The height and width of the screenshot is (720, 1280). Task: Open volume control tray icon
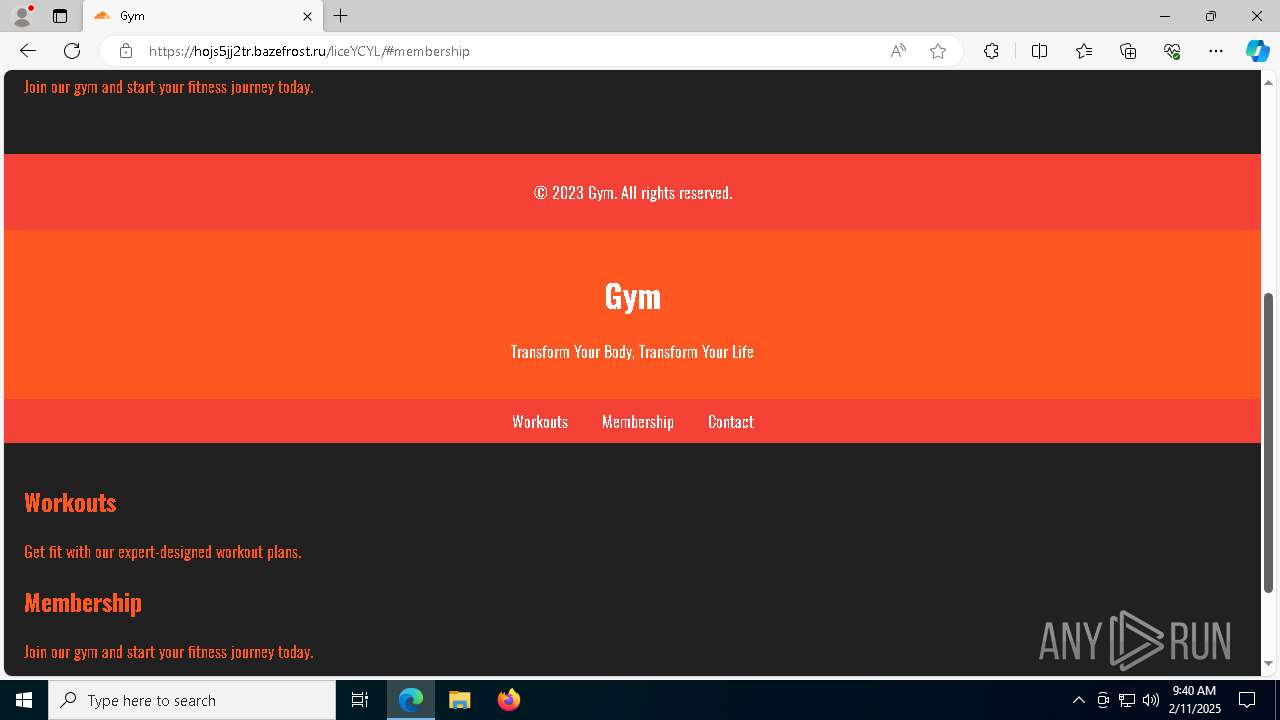1151,700
